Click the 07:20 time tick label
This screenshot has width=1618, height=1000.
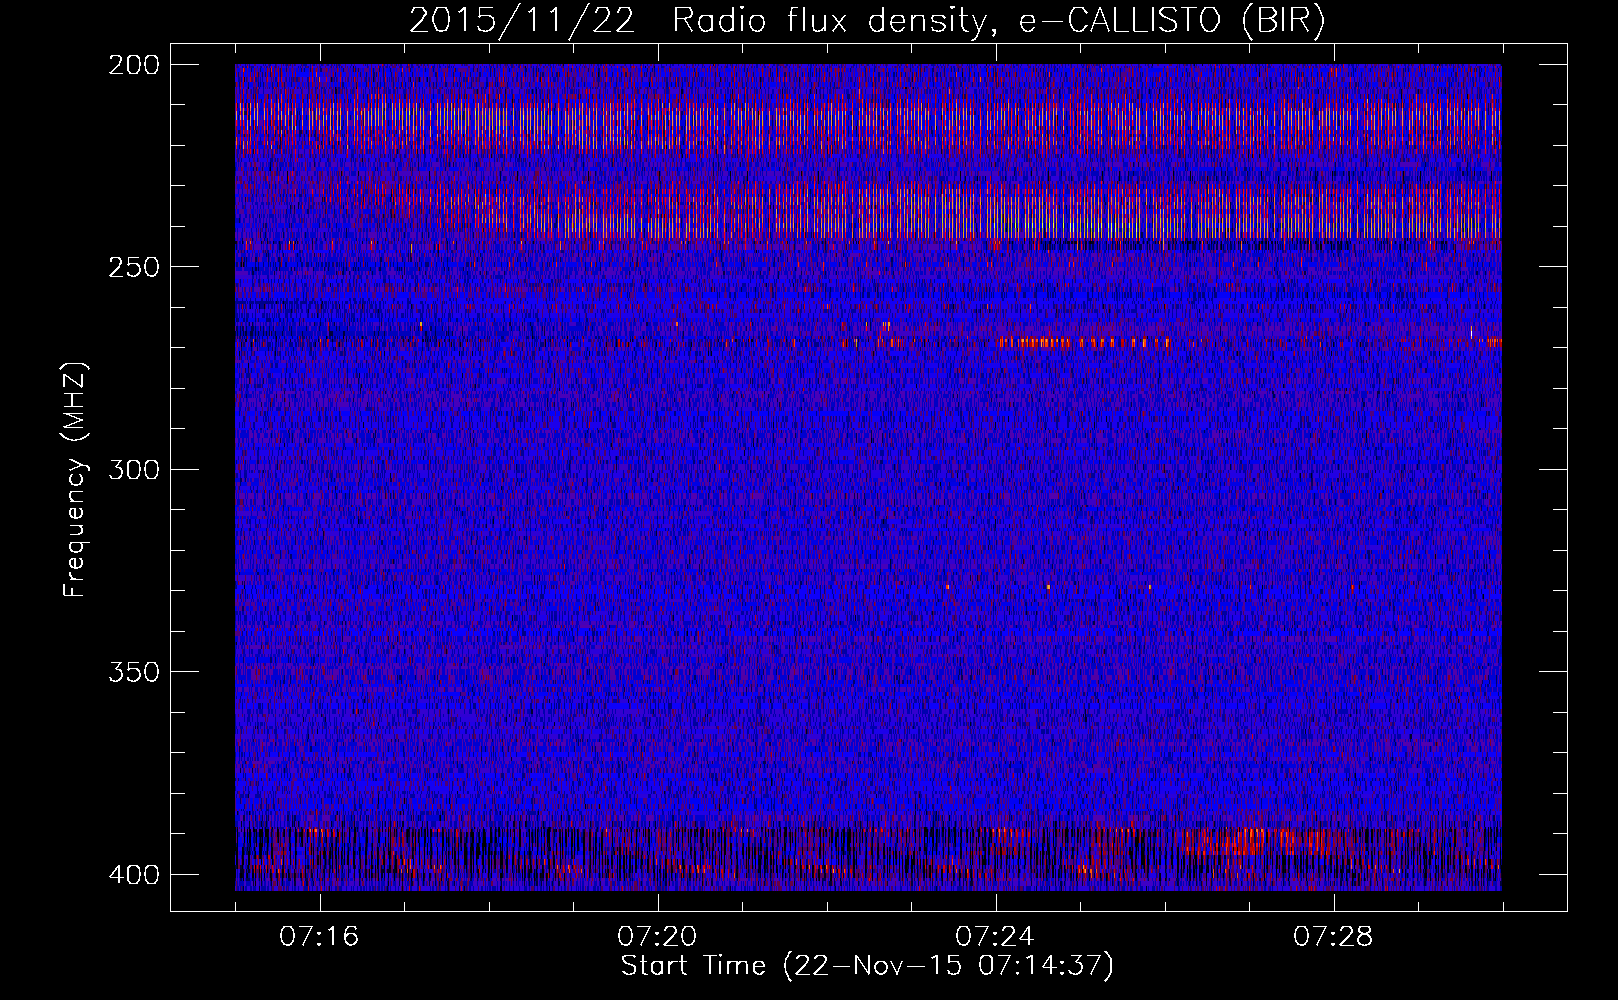[658, 937]
